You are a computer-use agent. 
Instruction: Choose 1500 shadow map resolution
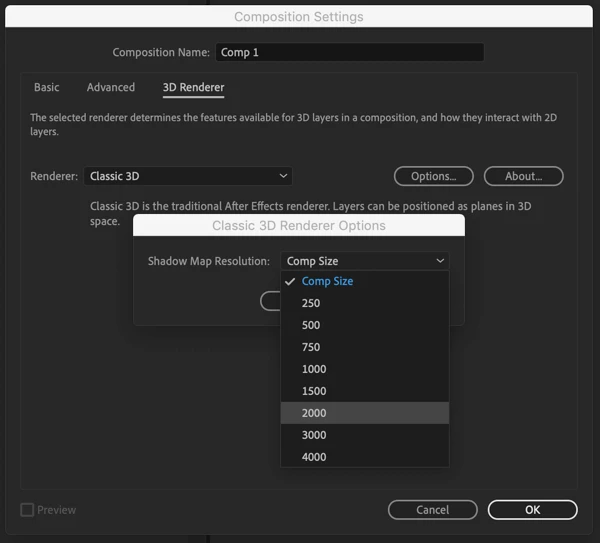coord(365,391)
